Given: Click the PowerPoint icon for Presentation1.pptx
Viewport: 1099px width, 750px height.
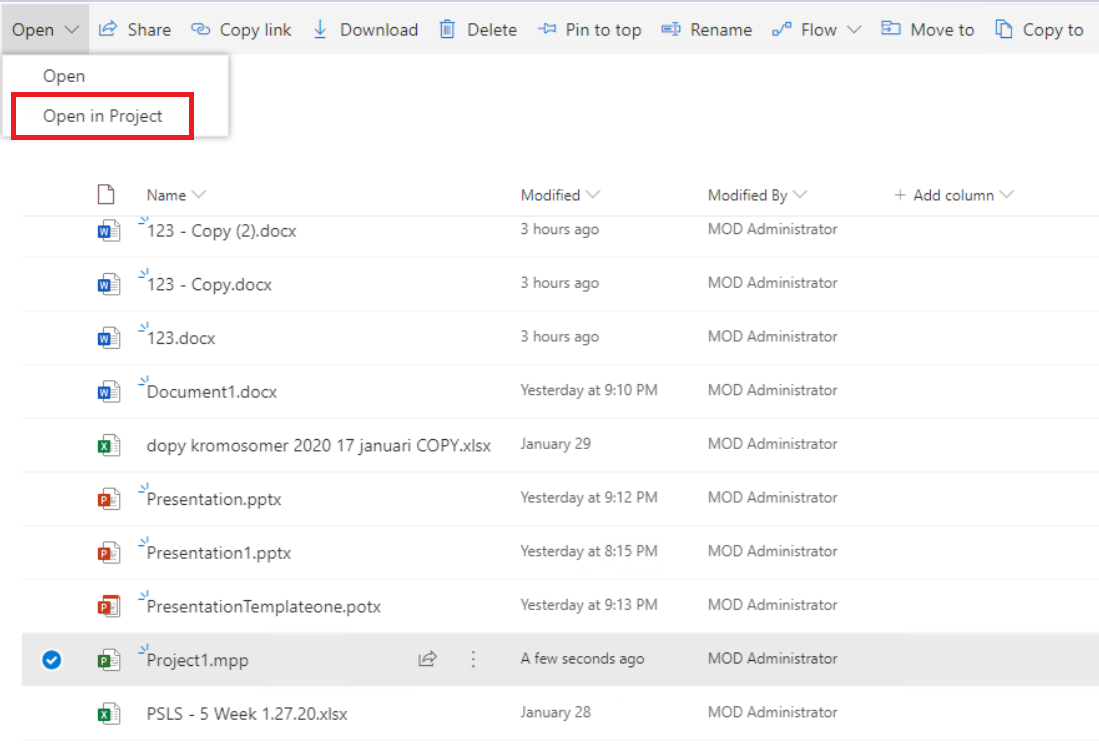Looking at the screenshot, I should pos(109,552).
